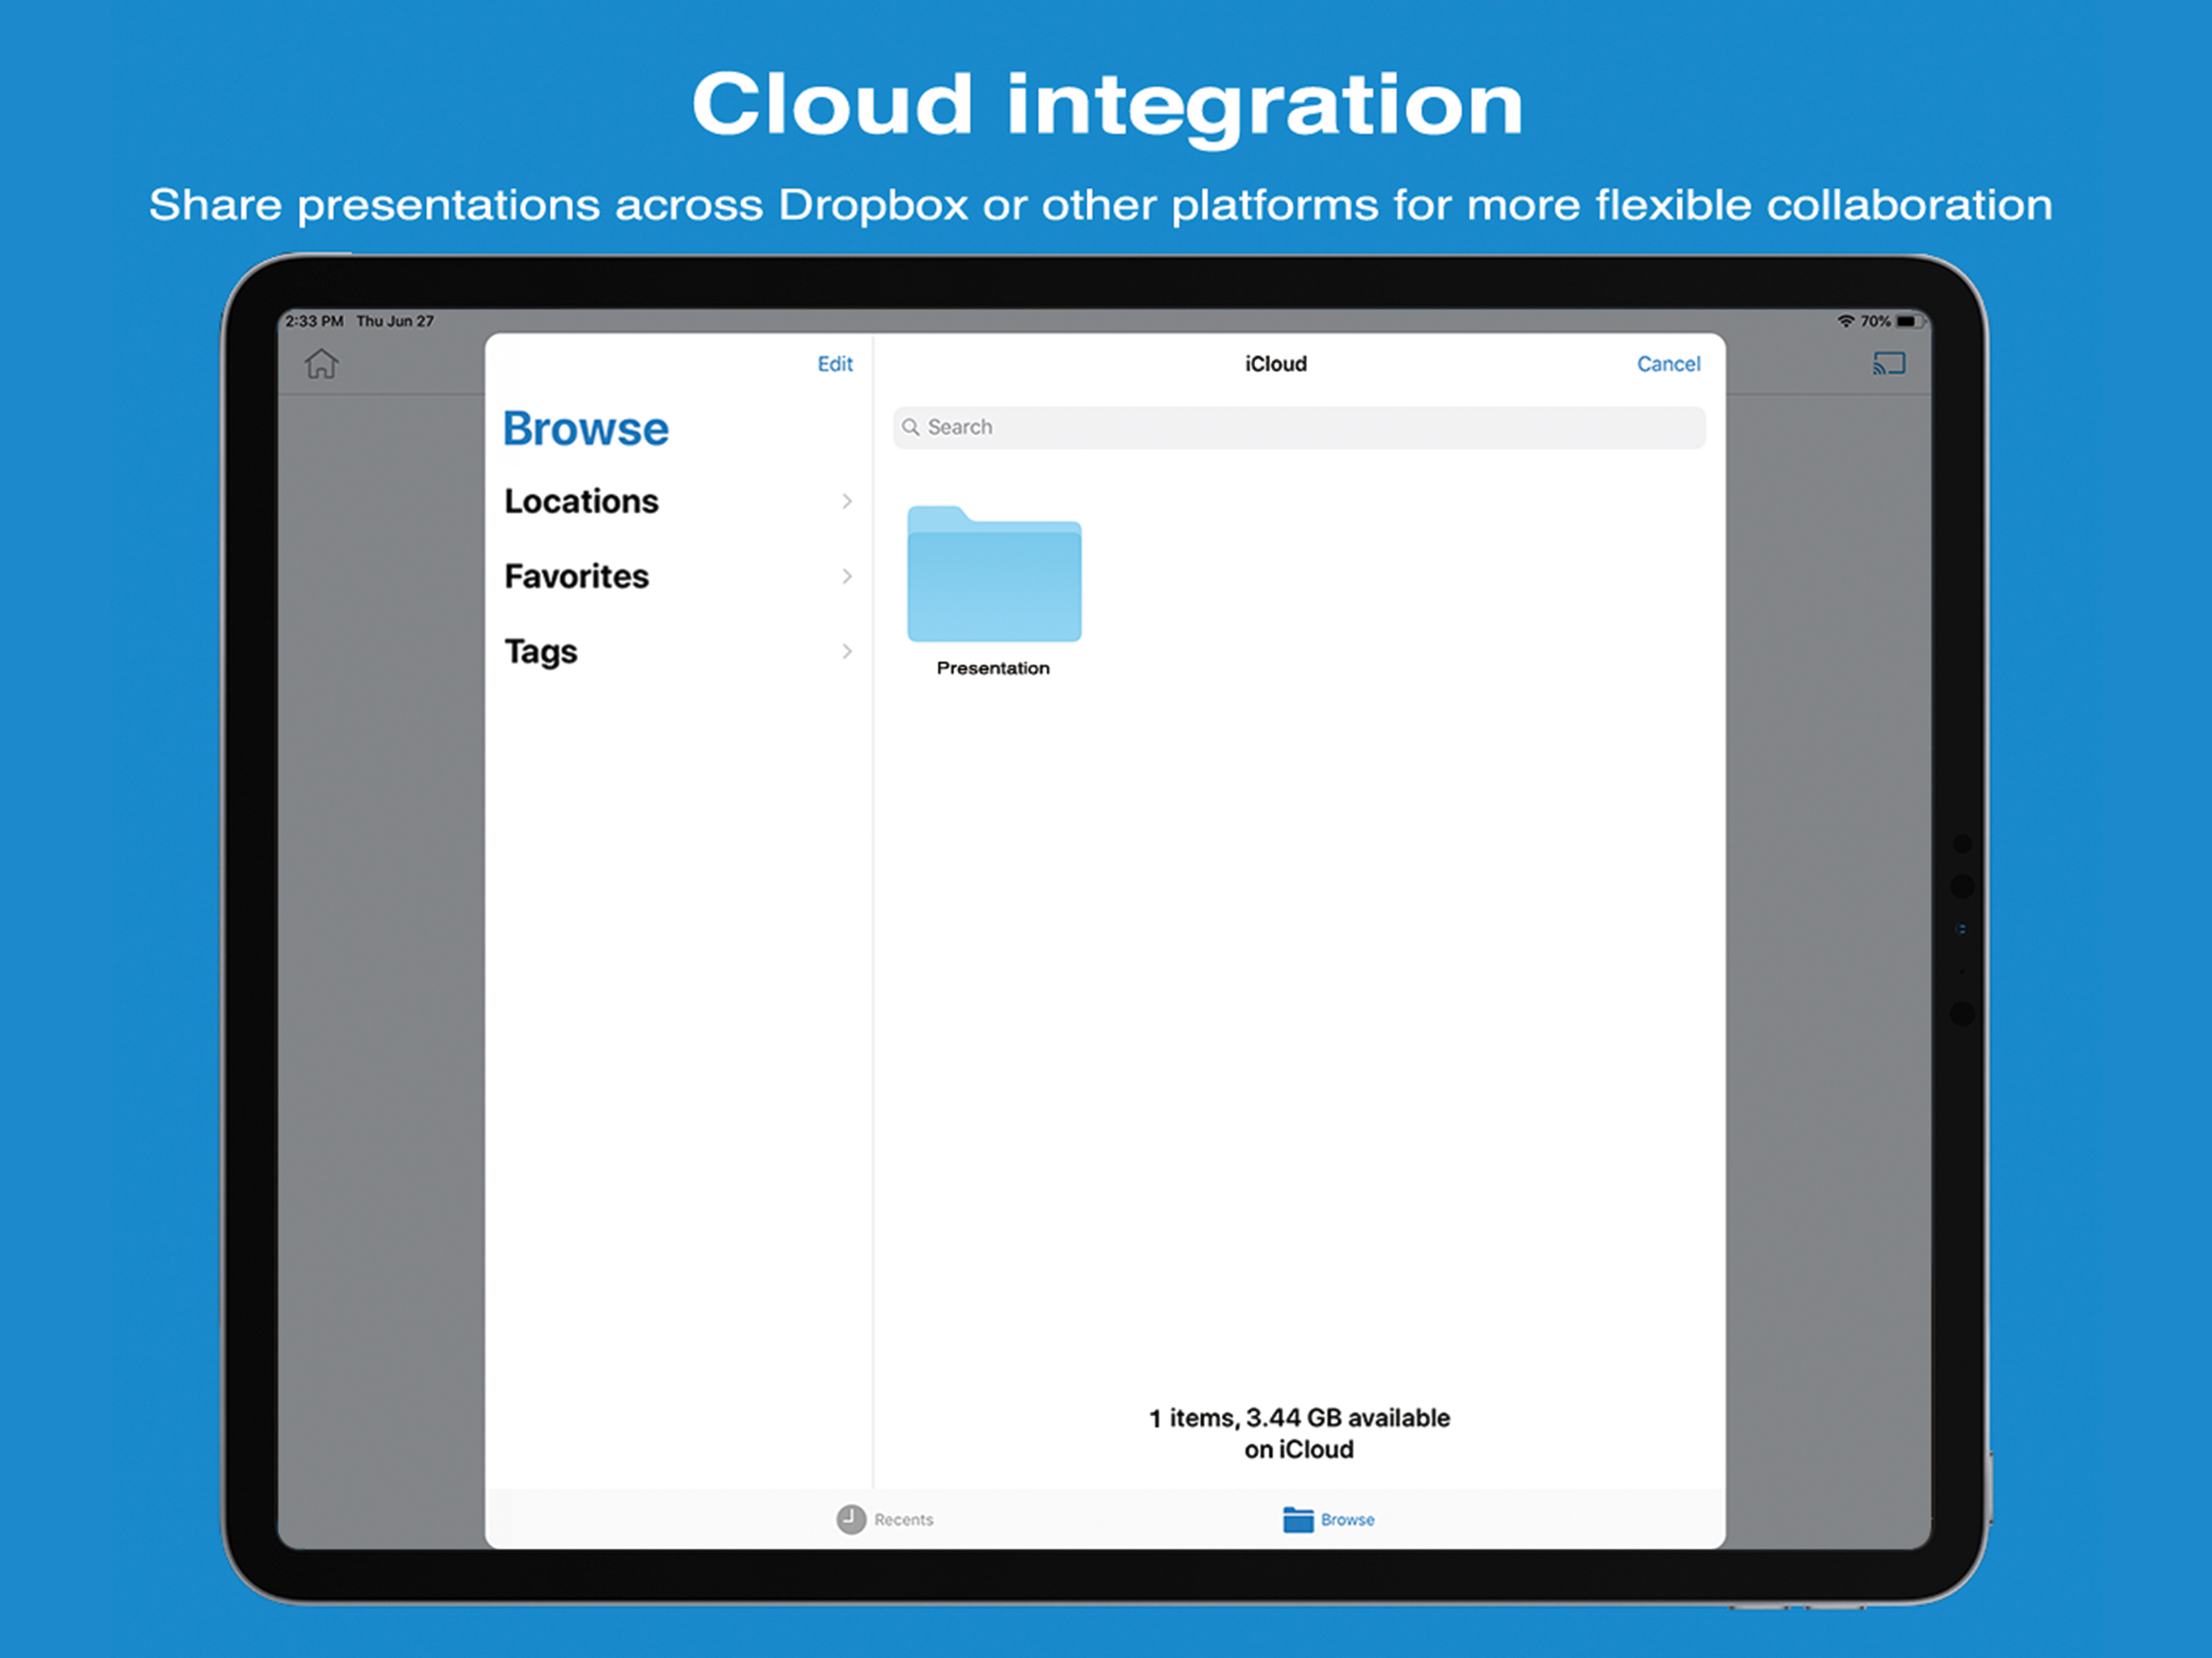The image size is (2212, 1658).
Task: Check the battery indicator icon
Action: (1909, 321)
